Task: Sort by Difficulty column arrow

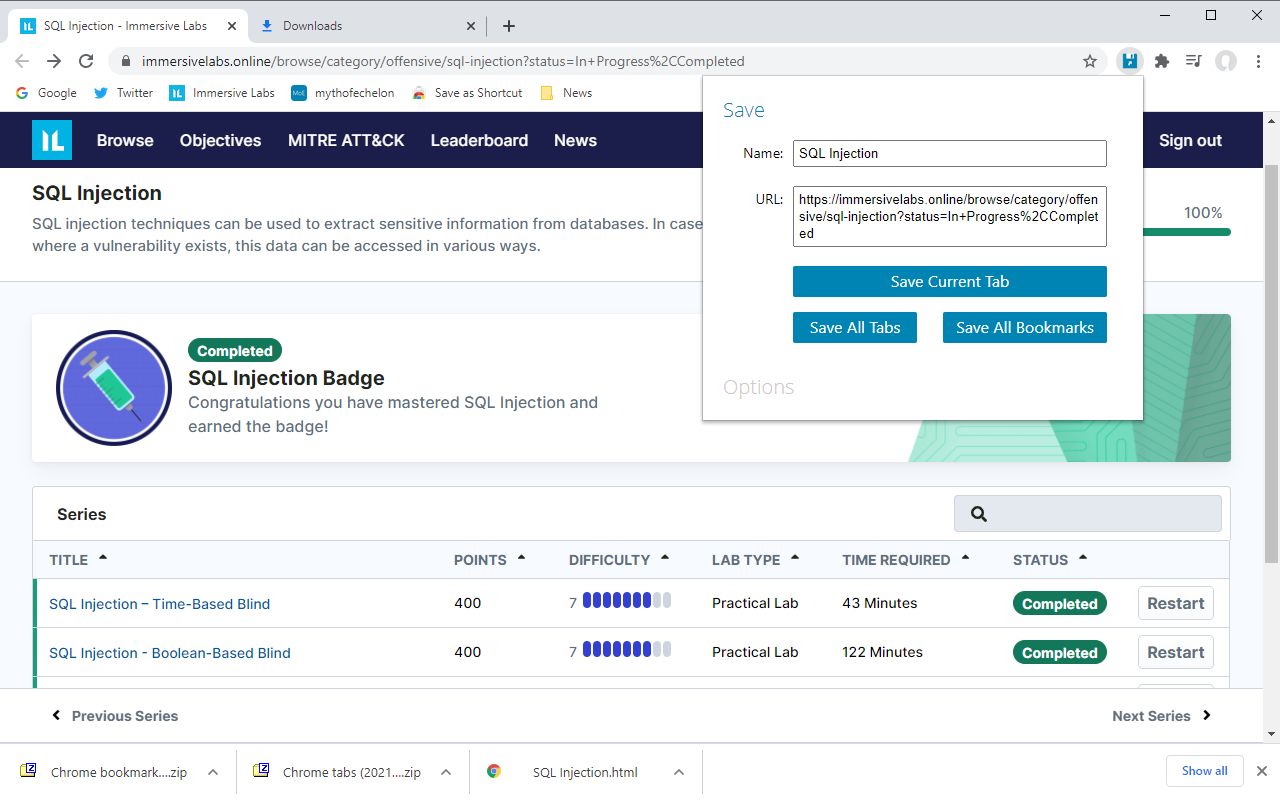Action: [x=665, y=558]
